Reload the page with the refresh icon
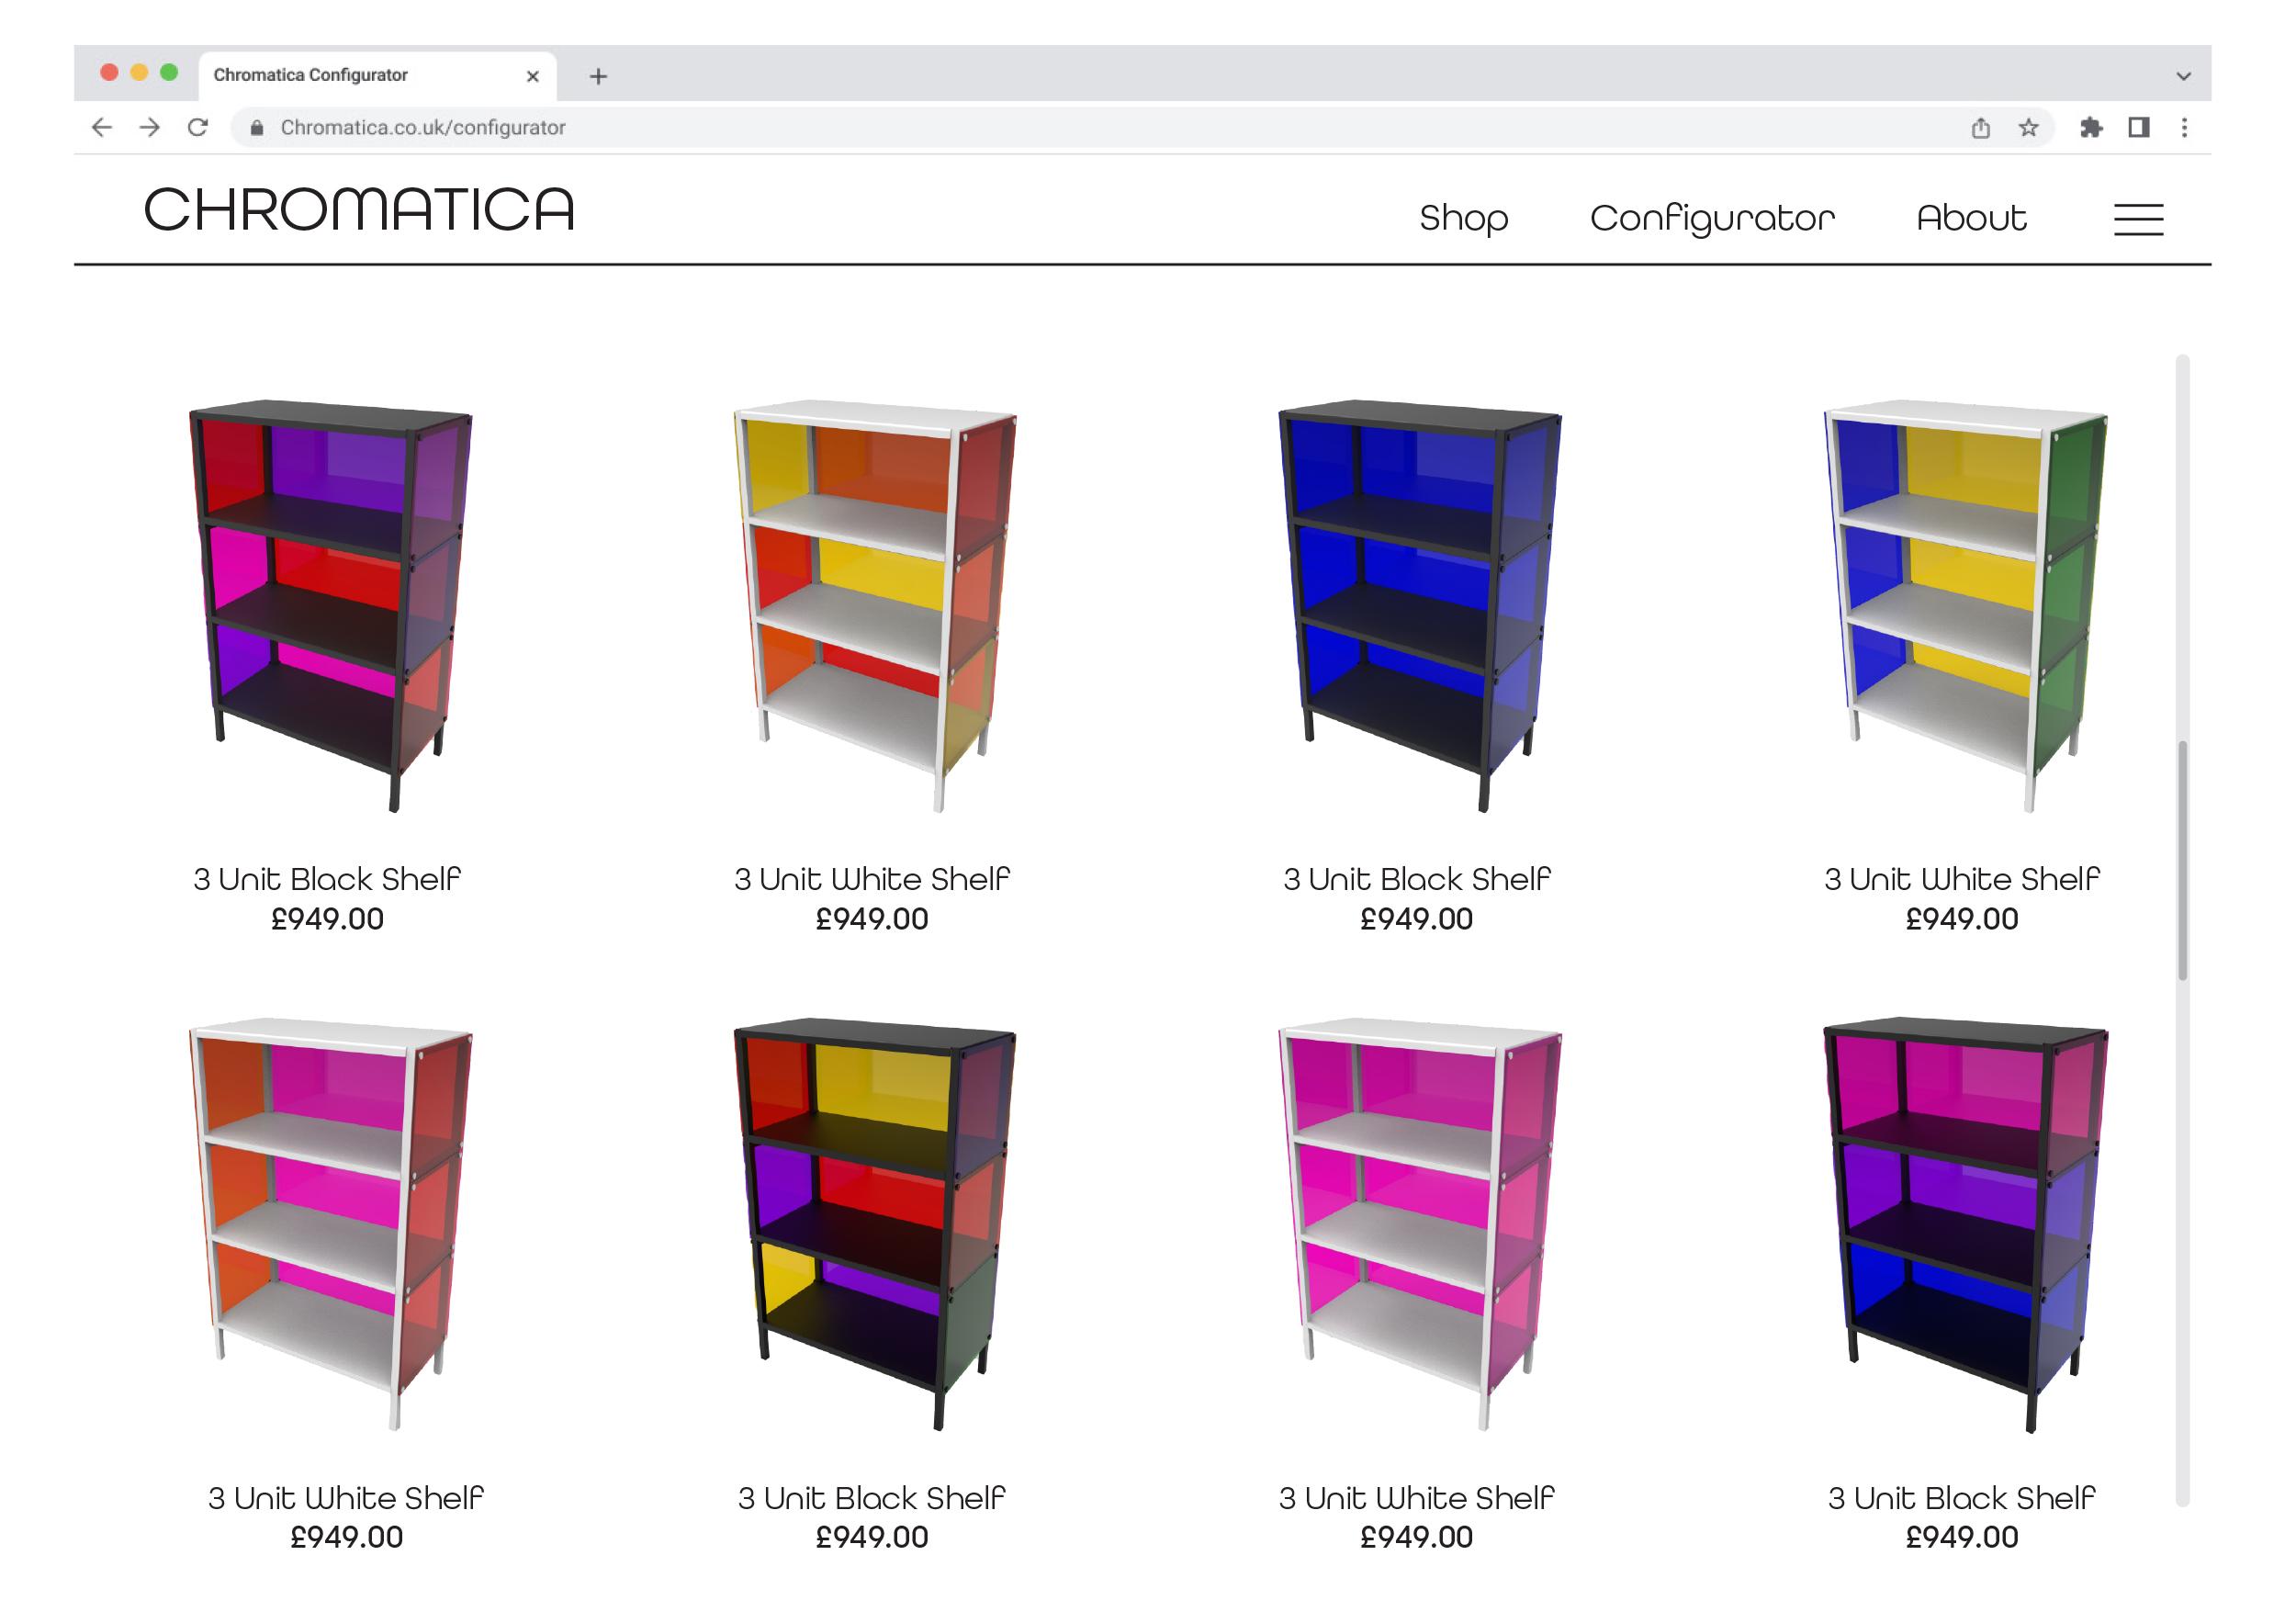This screenshot has width=2296, height=1623. (x=198, y=127)
